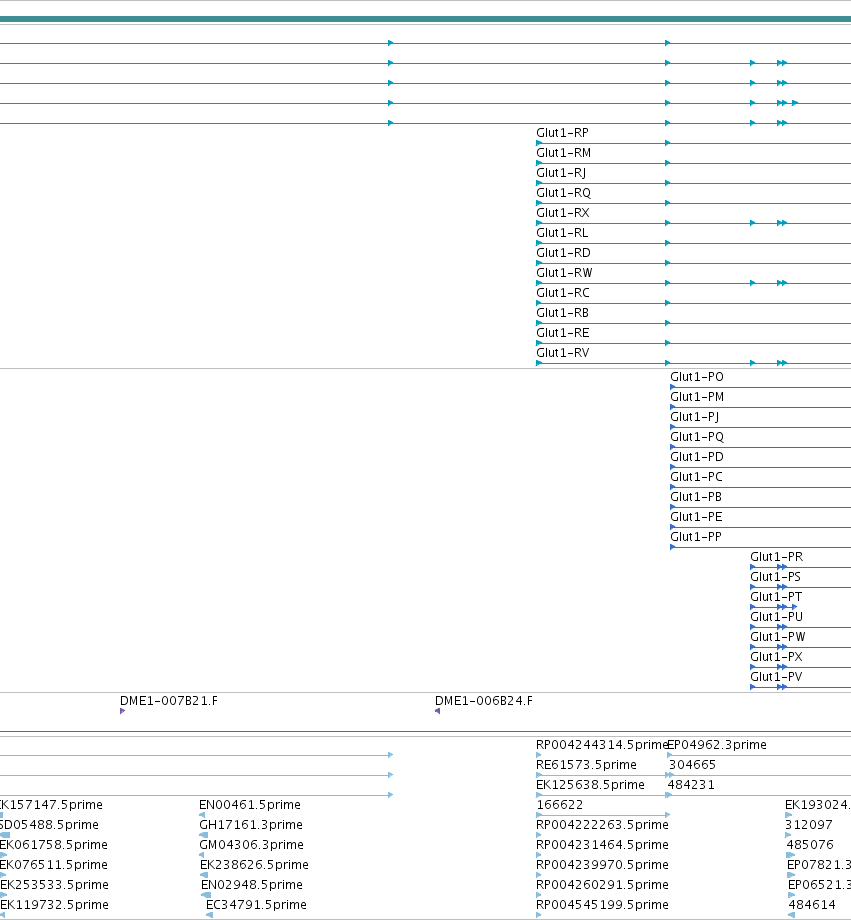
Task: Click the Glut1-PC protein label
Action: click(x=697, y=477)
